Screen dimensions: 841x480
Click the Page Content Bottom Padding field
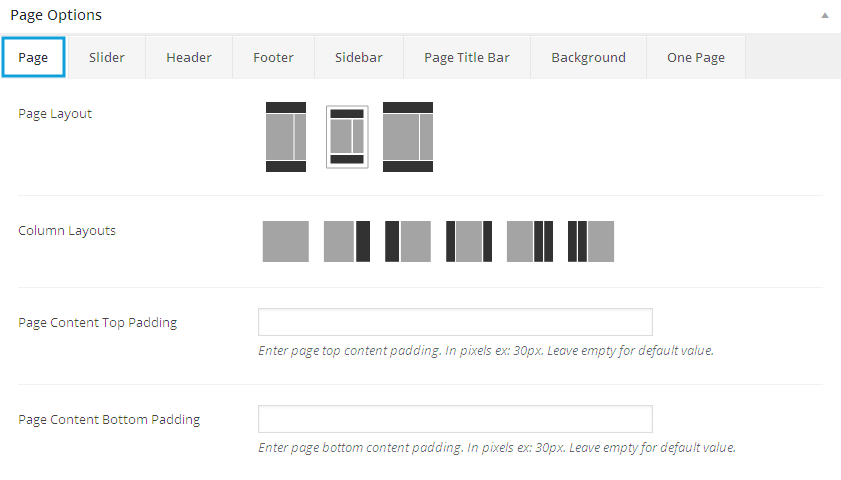pyautogui.click(x=455, y=419)
